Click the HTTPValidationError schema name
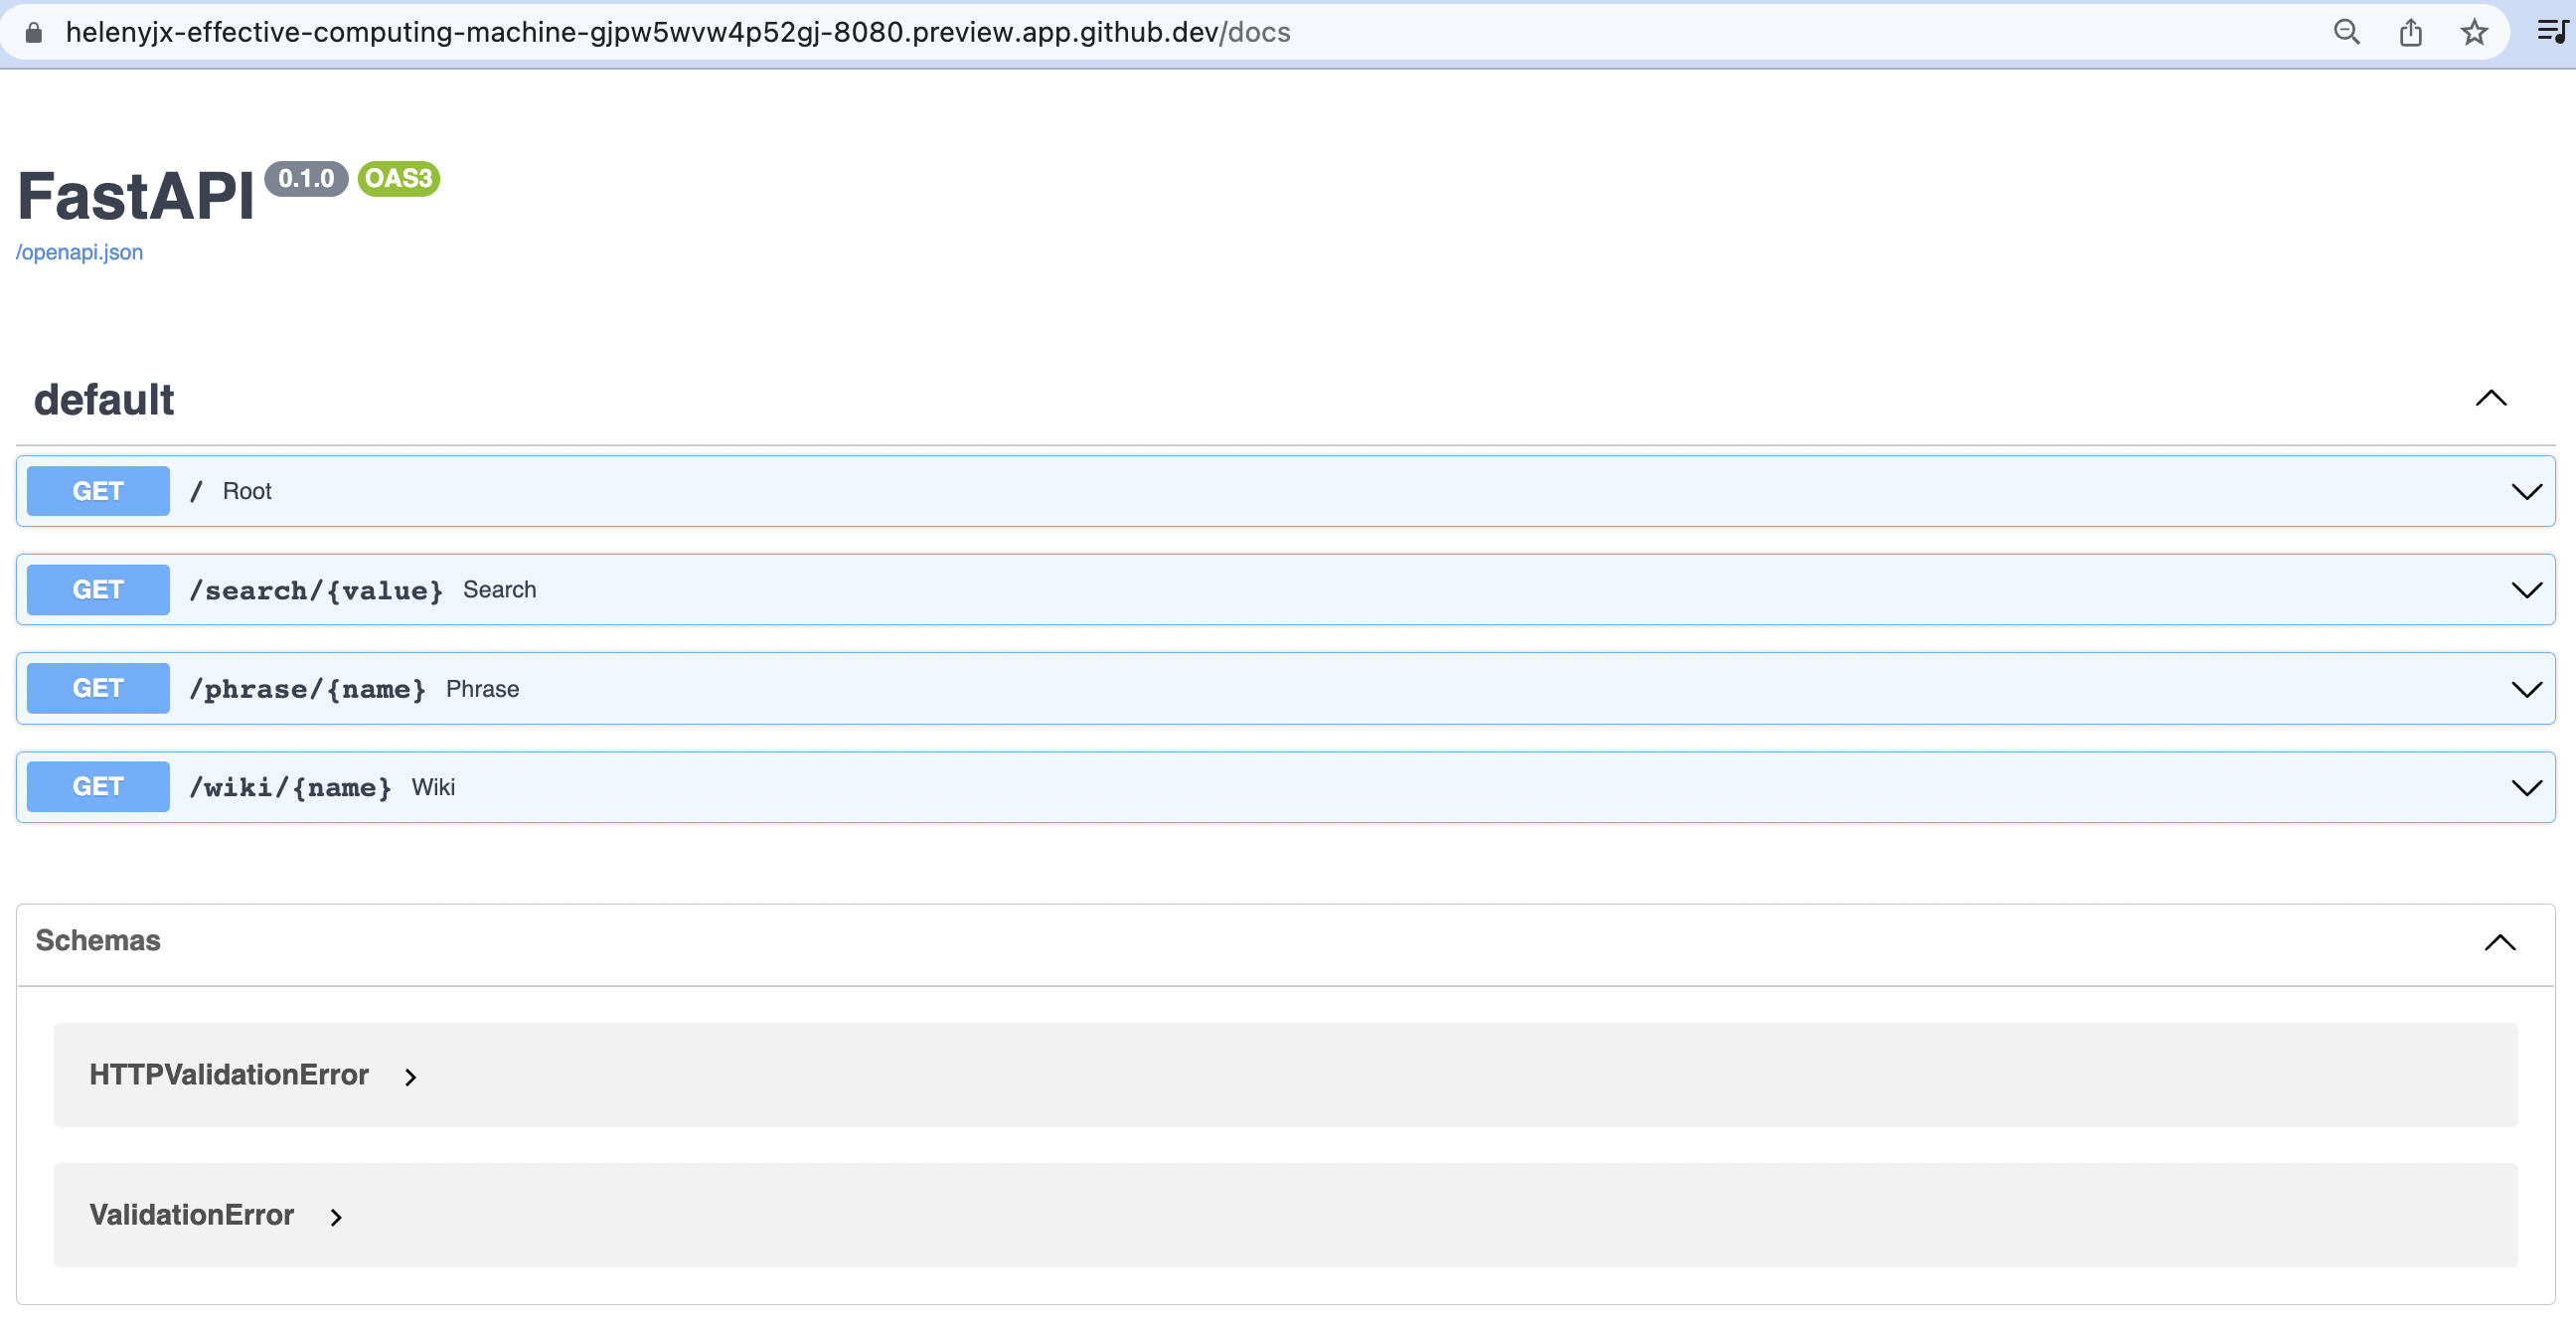2576x1330 pixels. point(229,1075)
